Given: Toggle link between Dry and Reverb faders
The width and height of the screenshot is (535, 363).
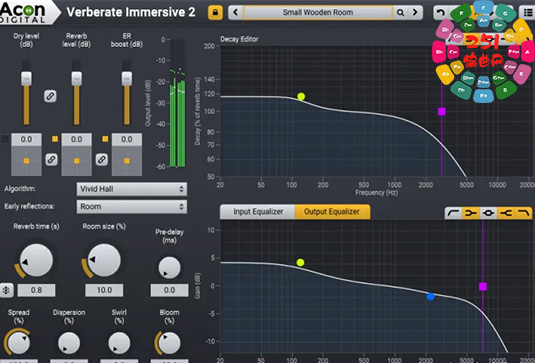Looking at the screenshot, I should pyautogui.click(x=50, y=96).
